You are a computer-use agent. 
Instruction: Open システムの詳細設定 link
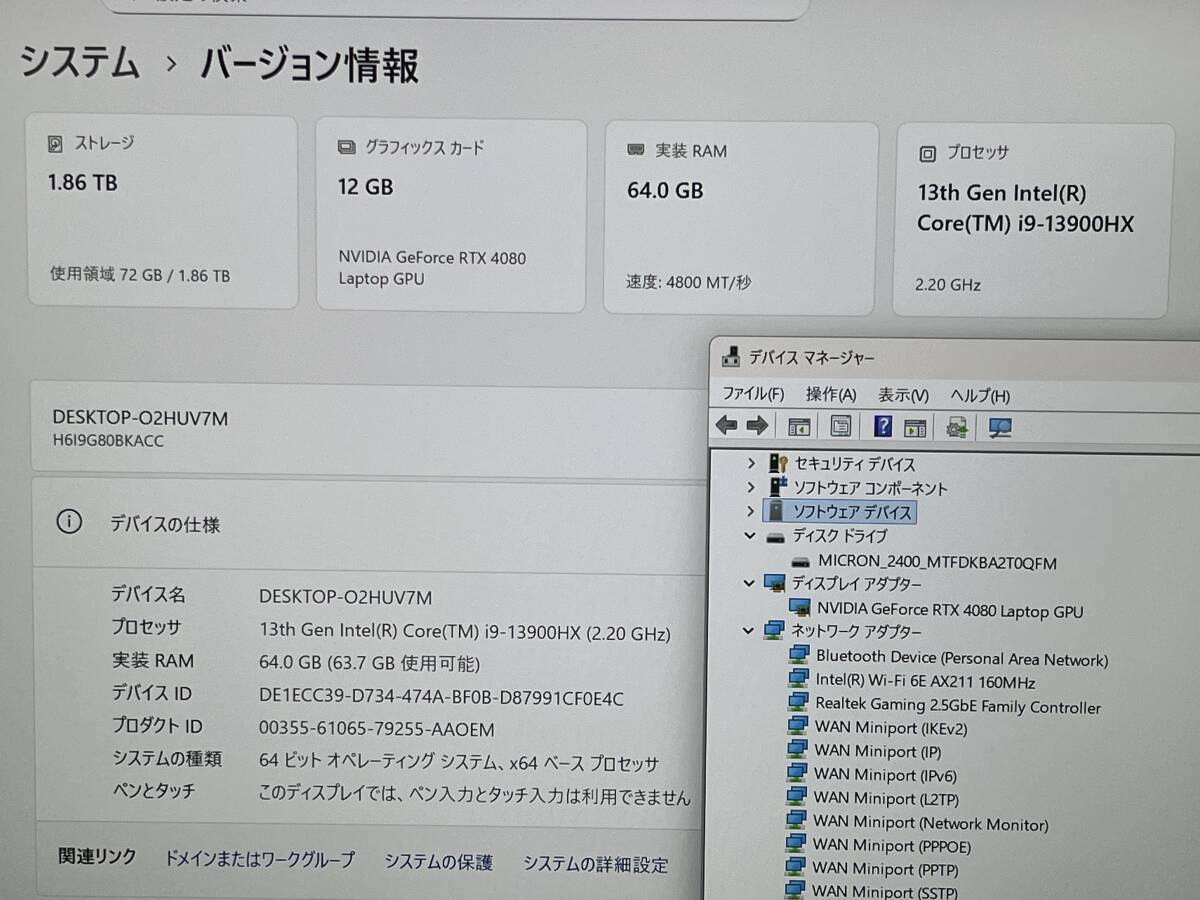coord(595,864)
